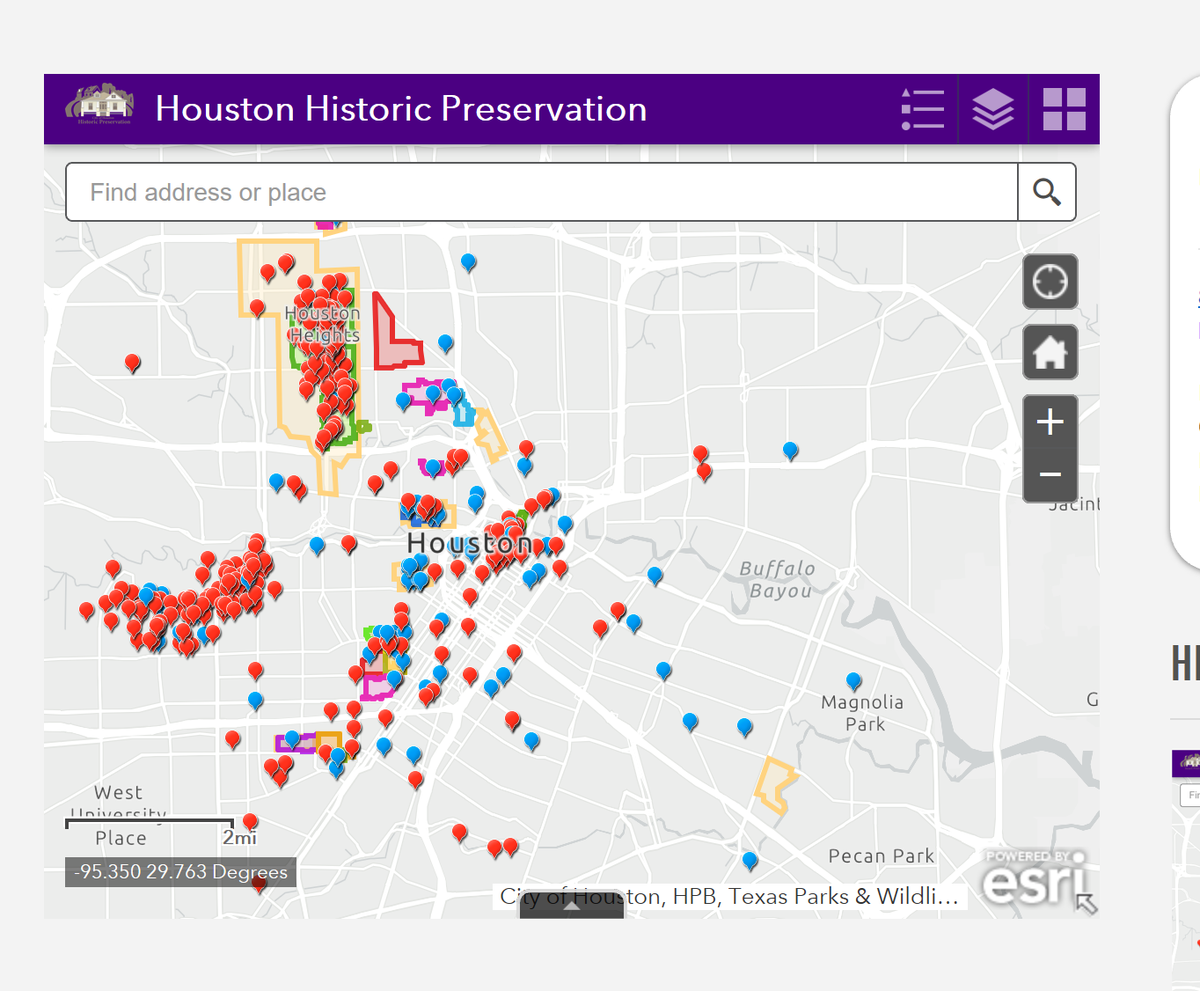Image resolution: width=1200 pixels, height=991 pixels.
Task: Click the Houston Historic Preservation title
Action: click(401, 108)
